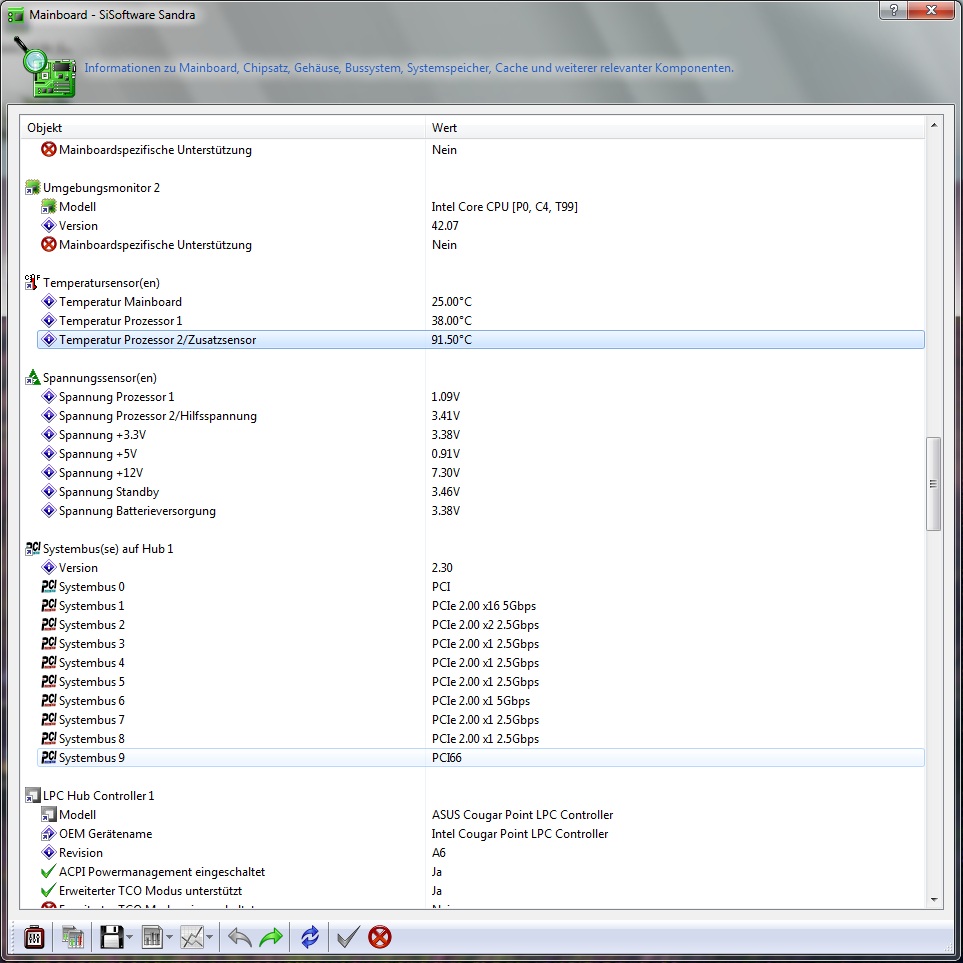Click scrollbar down arrow in the list
The image size is (963, 963).
(x=934, y=900)
